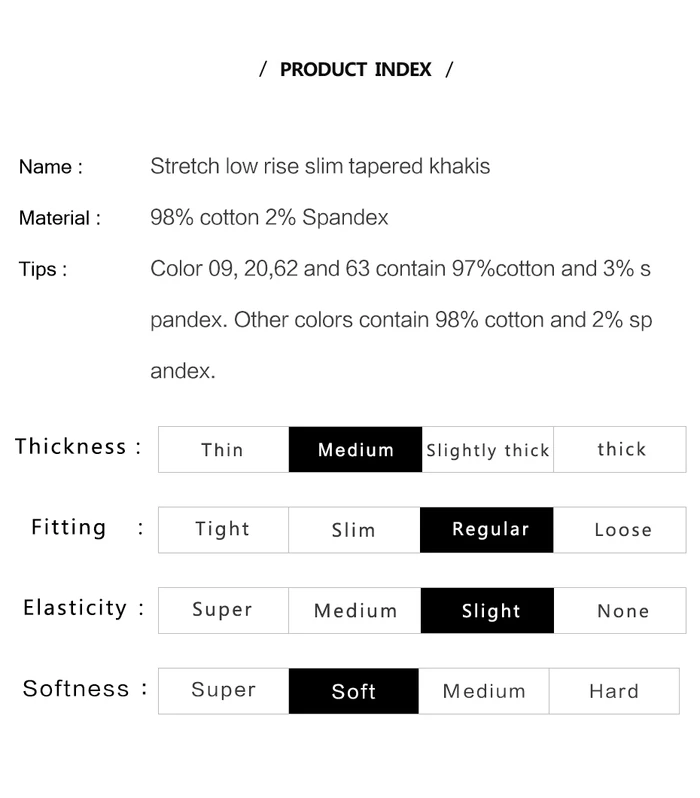
Task: Select None for elasticity
Action: (620, 610)
